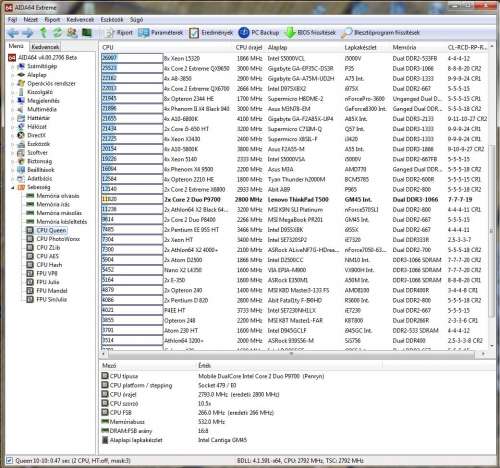Open the Riport menu
The height and width of the screenshot is (468, 500).
(x=52, y=20)
